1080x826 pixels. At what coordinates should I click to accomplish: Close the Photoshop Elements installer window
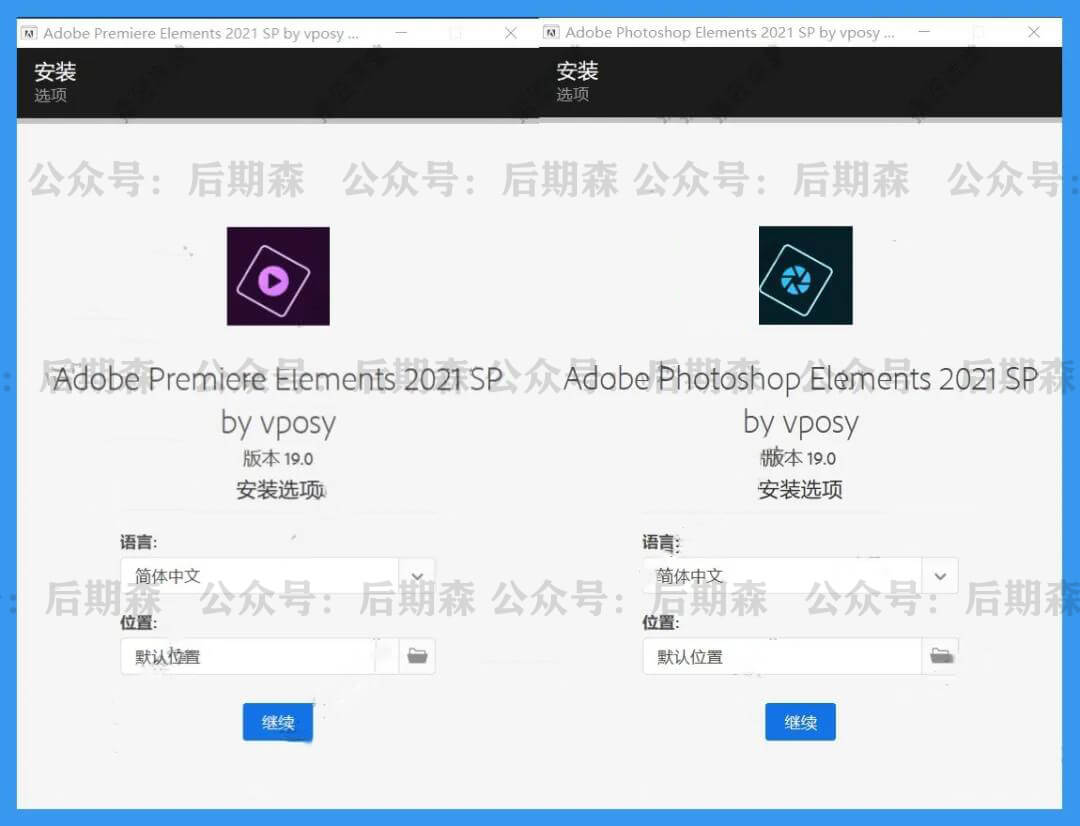click(1033, 32)
